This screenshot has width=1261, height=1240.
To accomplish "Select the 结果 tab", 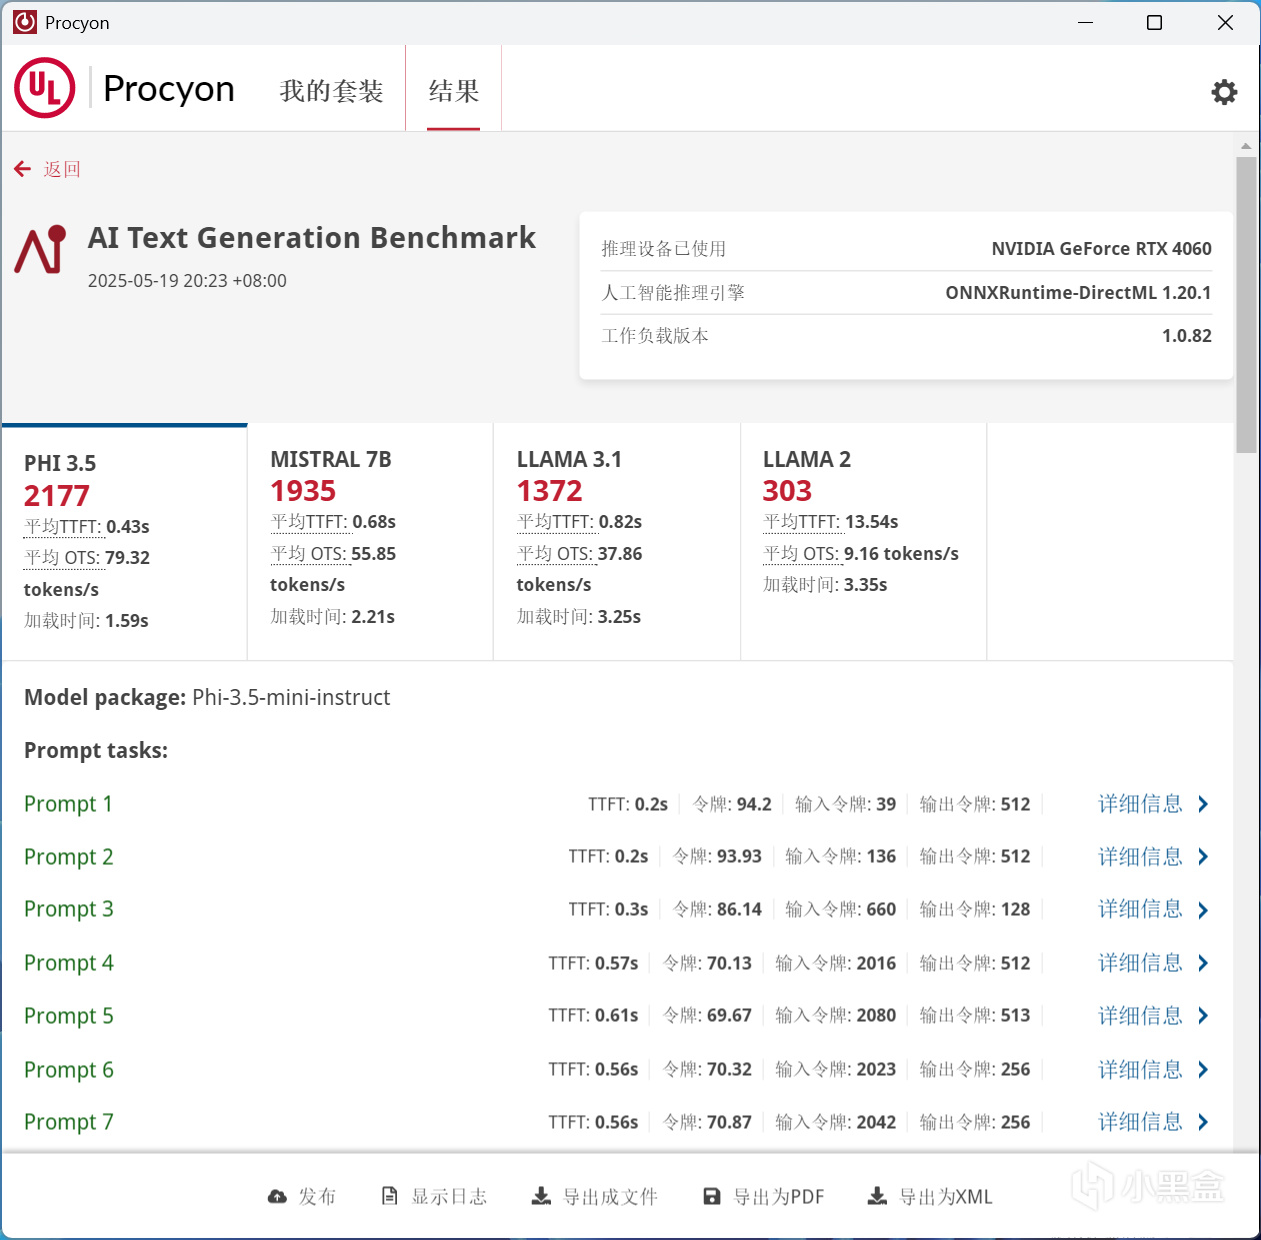I will coord(452,90).
